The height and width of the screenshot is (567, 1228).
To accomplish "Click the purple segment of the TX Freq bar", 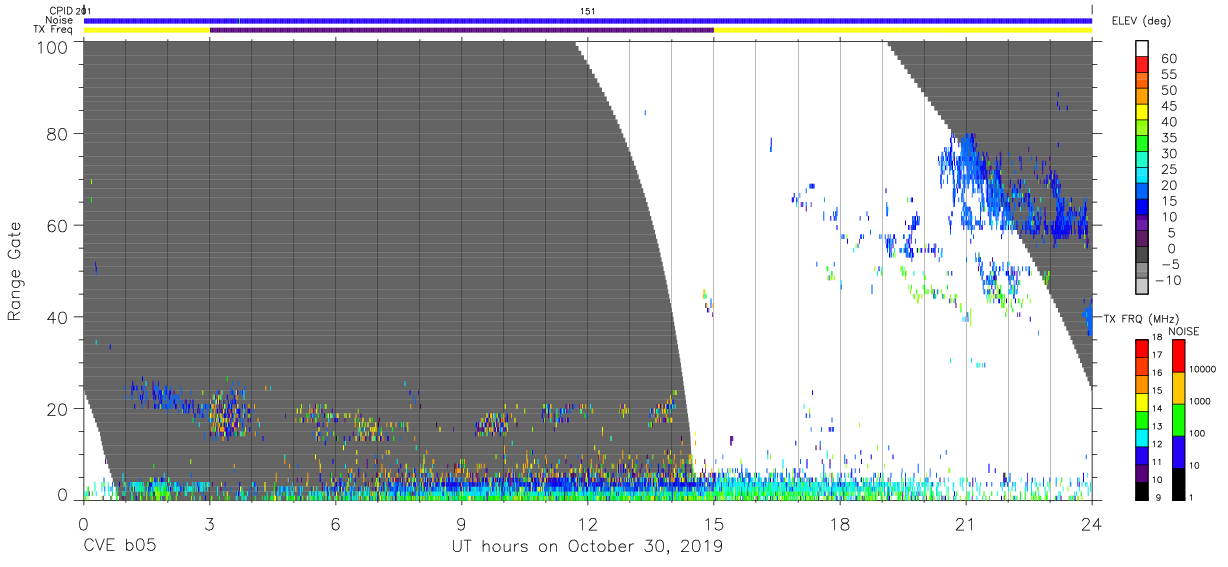I will pos(461,30).
